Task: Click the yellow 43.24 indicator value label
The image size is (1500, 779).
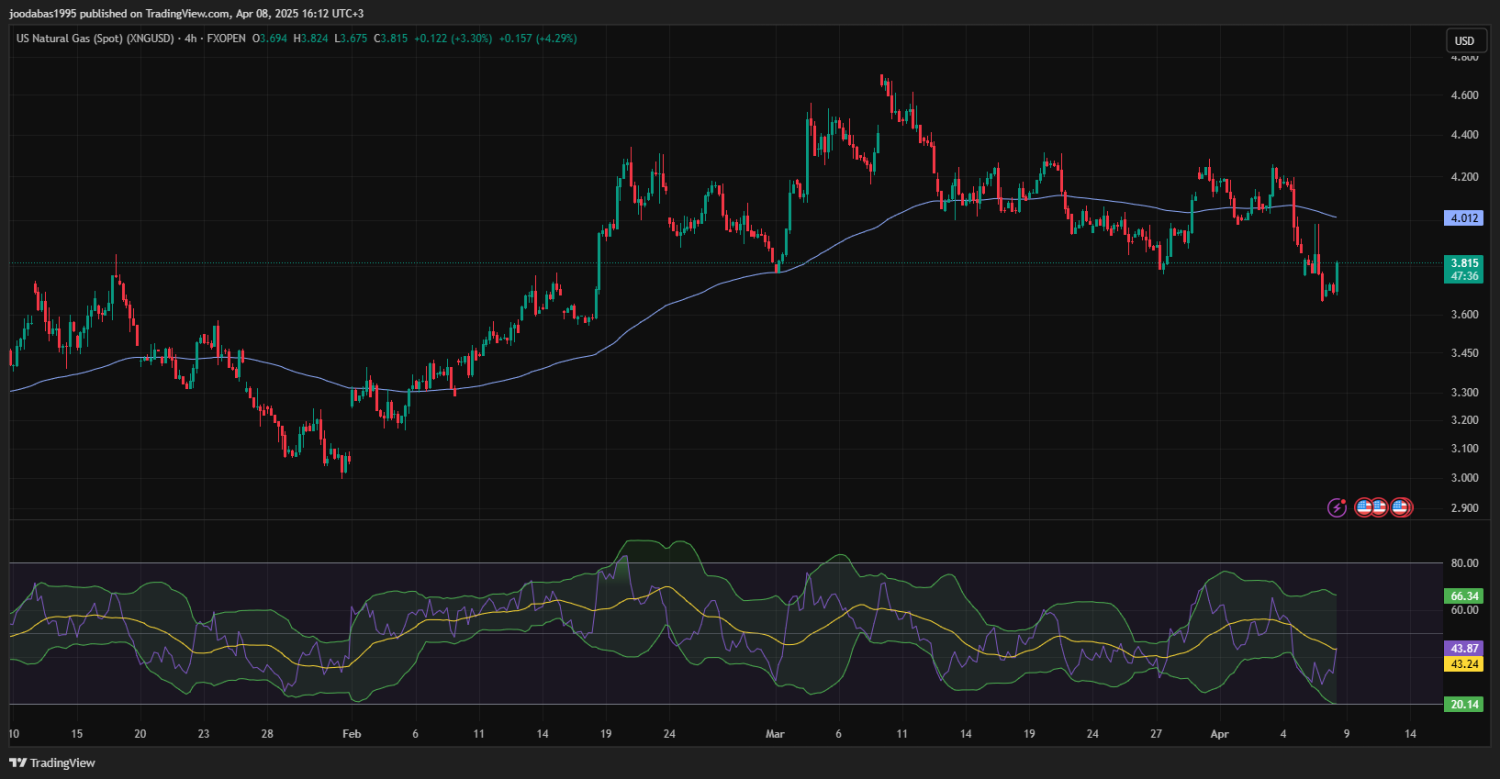Action: (x=1463, y=664)
